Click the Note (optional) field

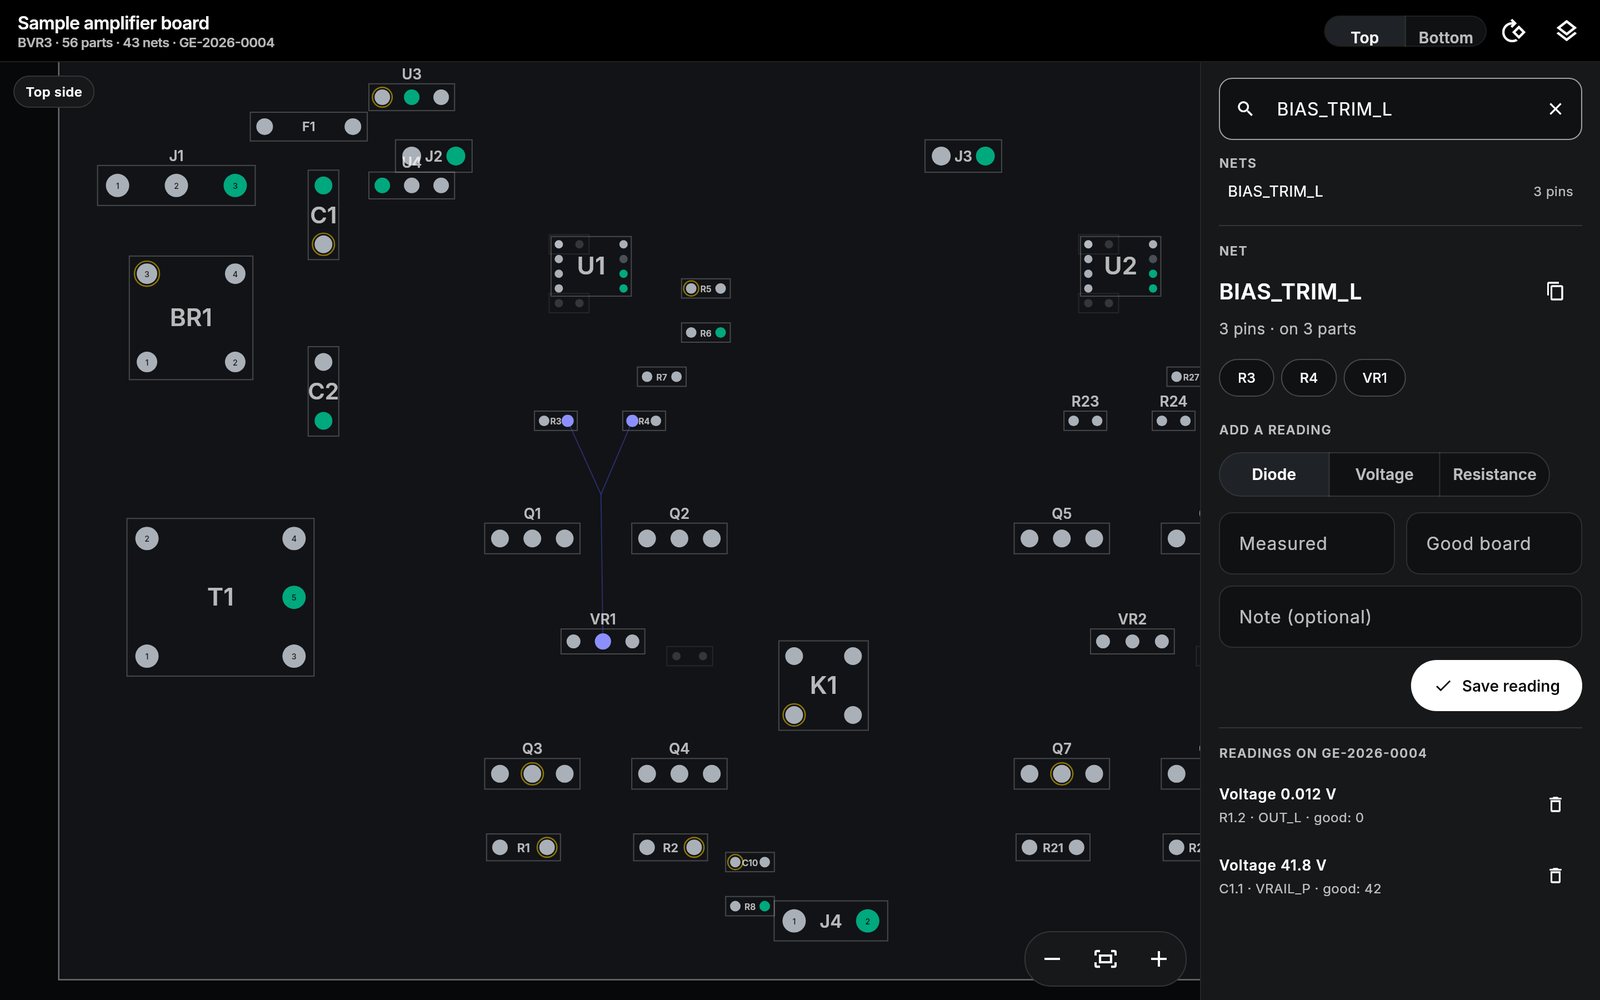pos(1400,617)
